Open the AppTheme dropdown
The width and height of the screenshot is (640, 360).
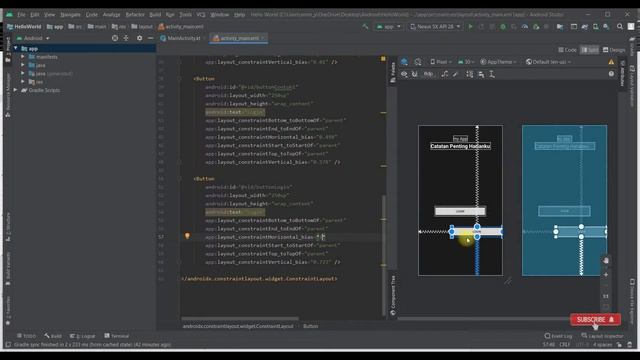[x=498, y=62]
